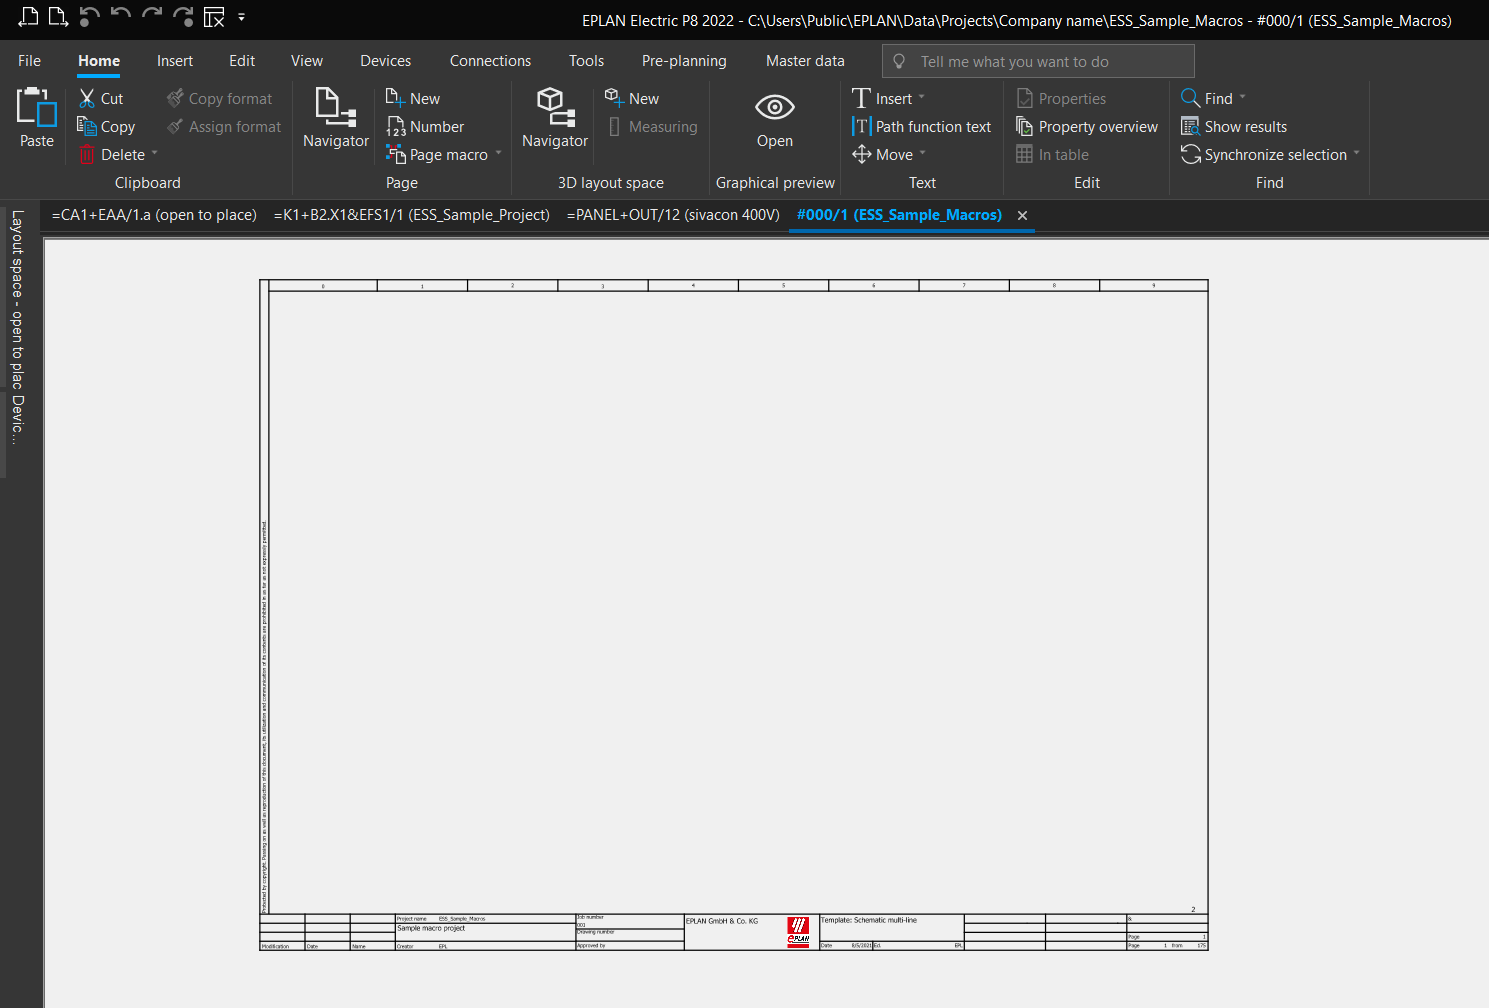Click the Cut scissors icon

click(87, 98)
